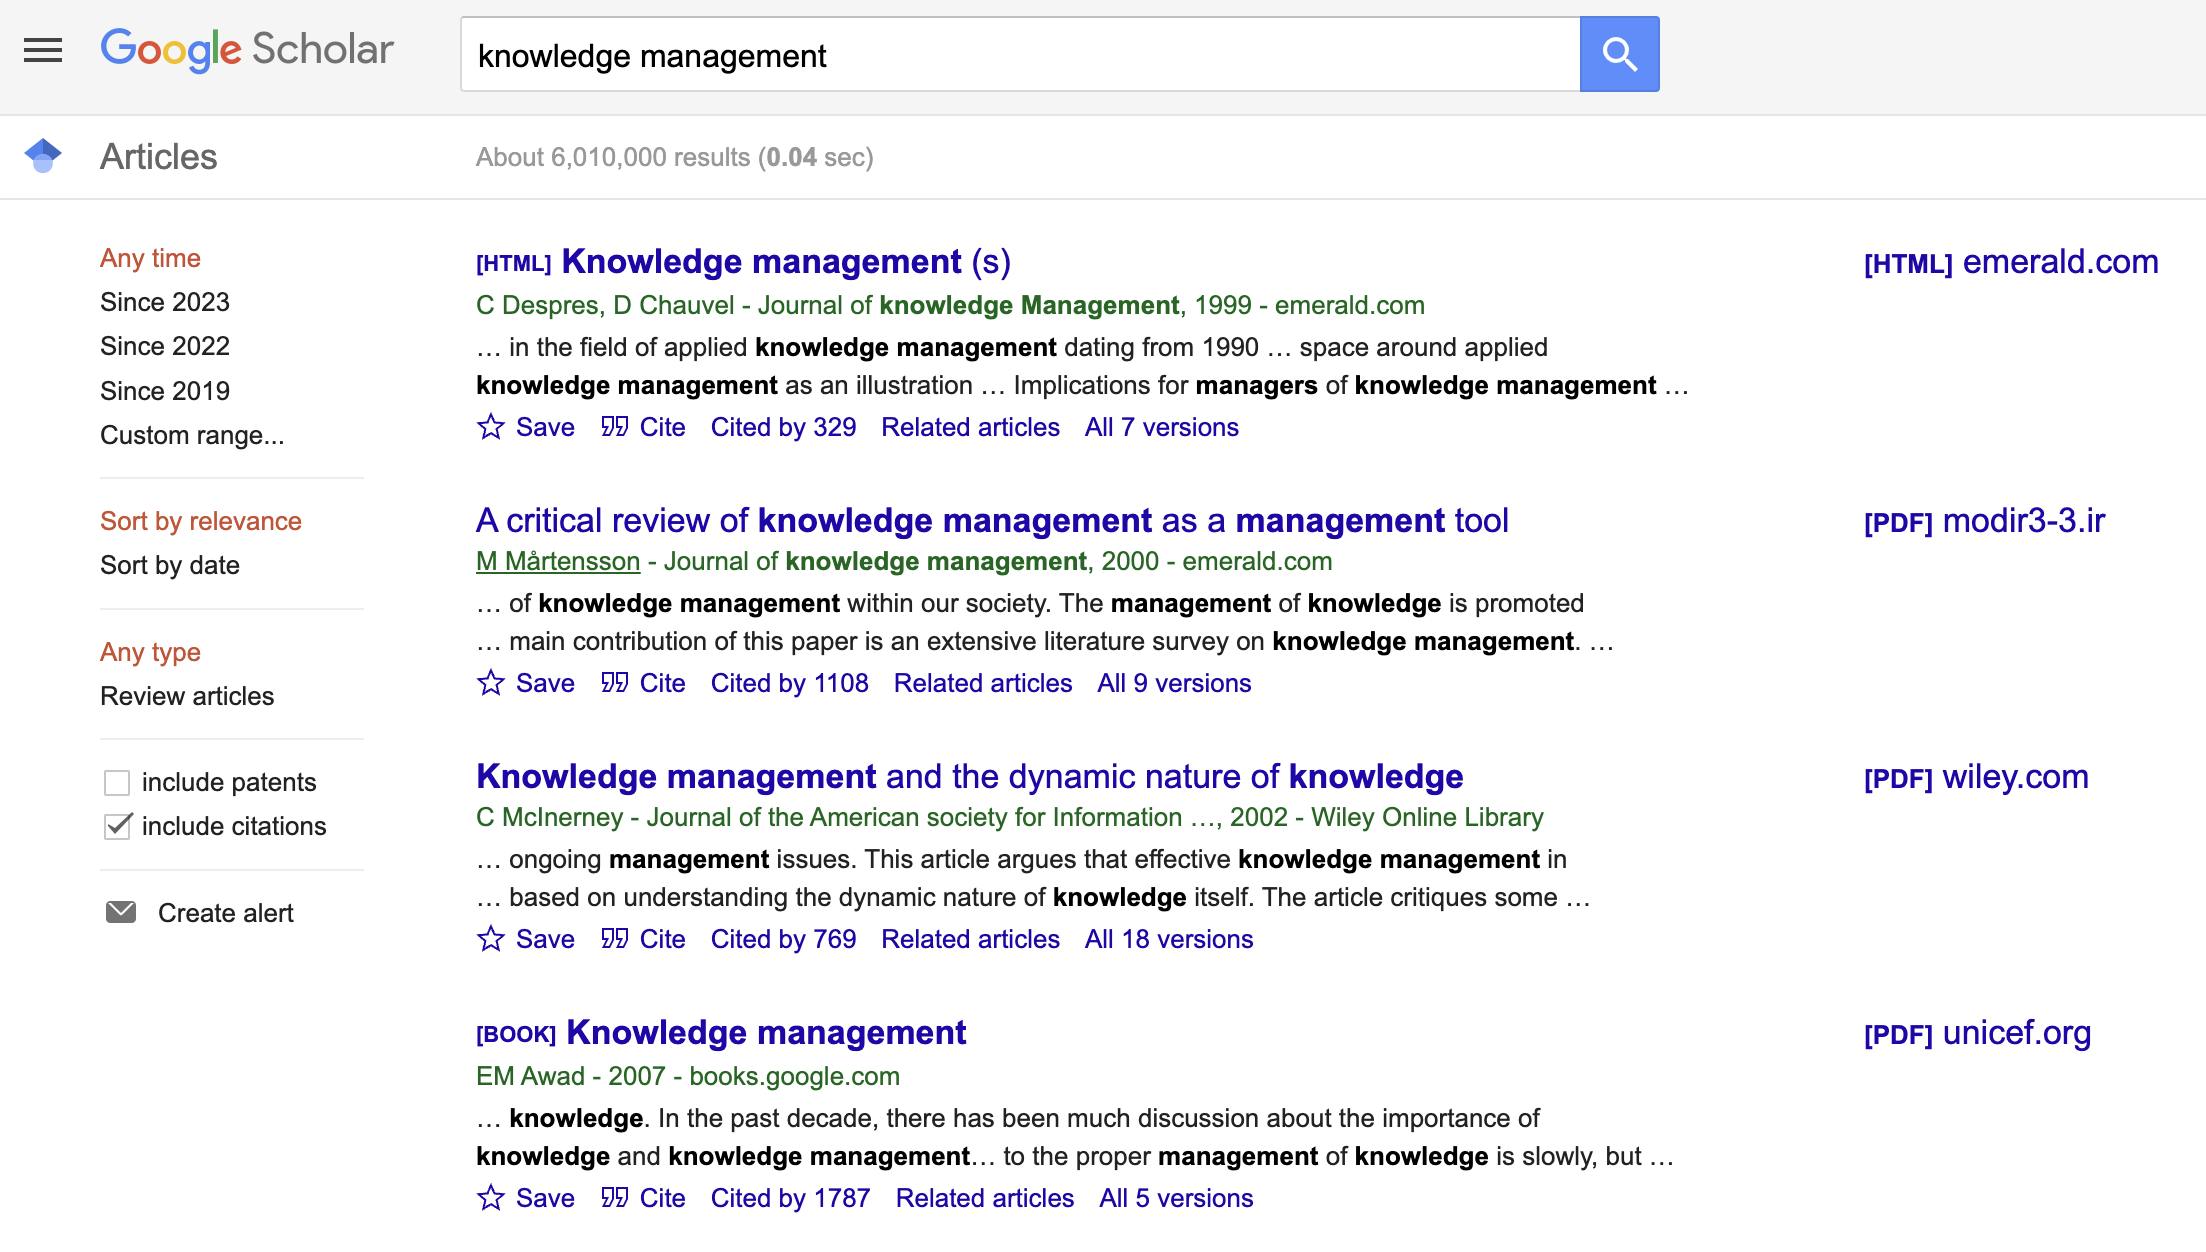Open the Knowledge management (s) article title

(x=786, y=262)
